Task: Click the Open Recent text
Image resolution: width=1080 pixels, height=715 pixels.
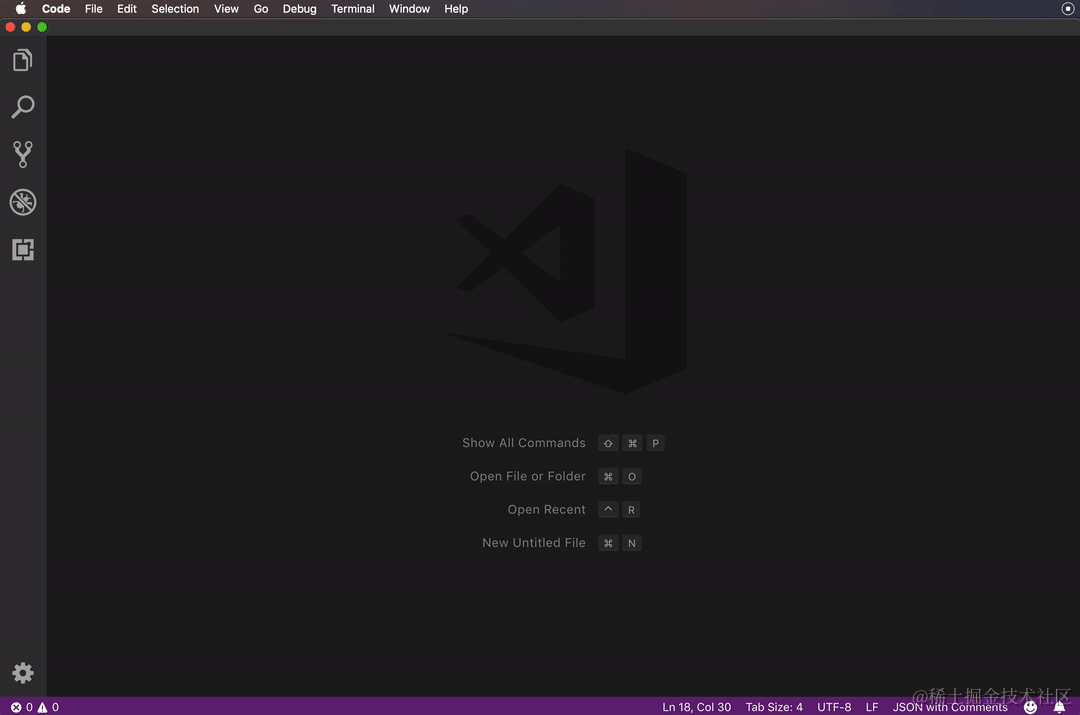Action: coord(546,510)
